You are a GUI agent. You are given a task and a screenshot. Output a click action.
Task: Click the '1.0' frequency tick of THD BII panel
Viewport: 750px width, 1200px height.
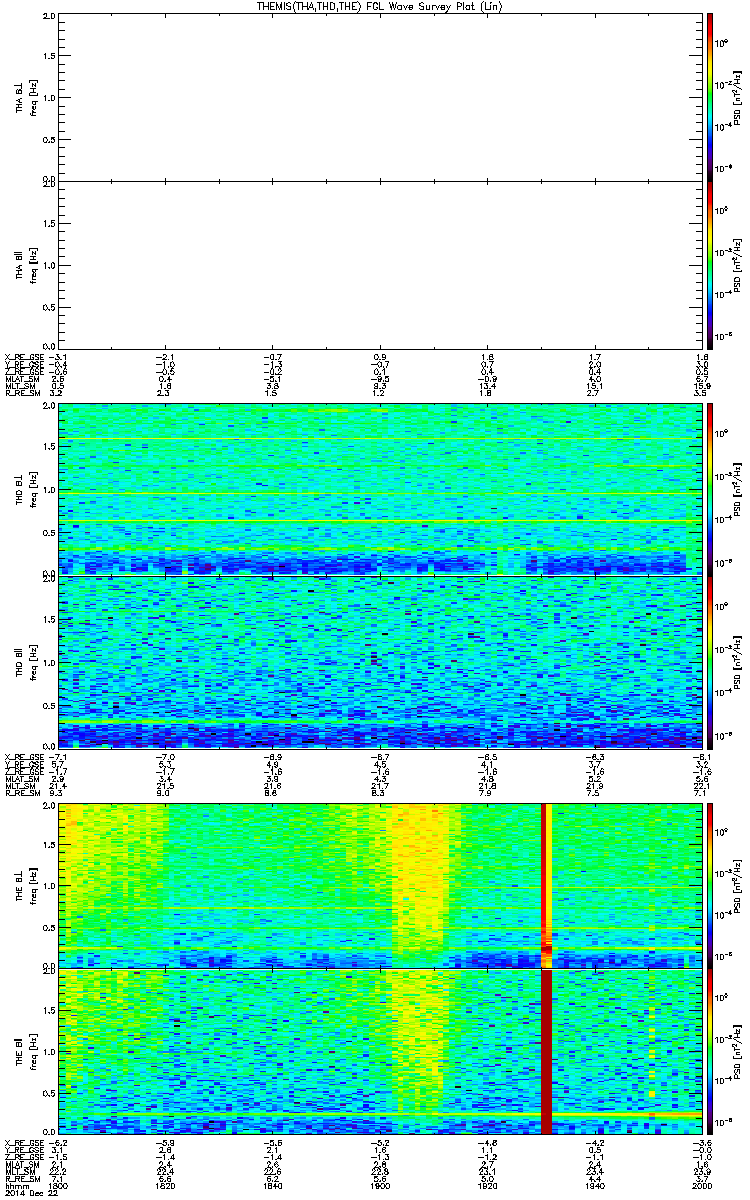49,661
